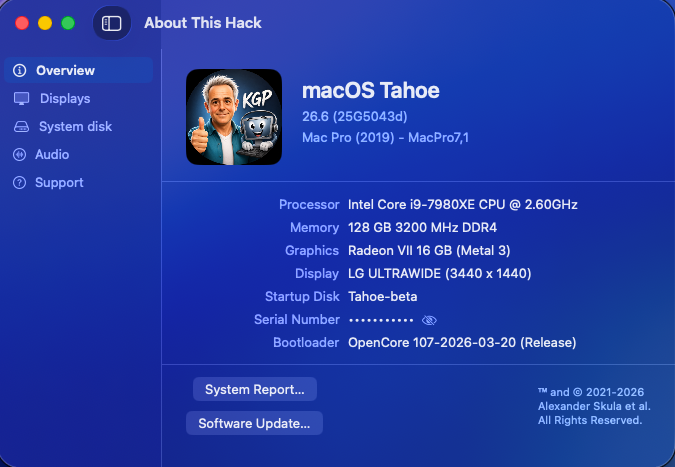The height and width of the screenshot is (467, 675).
Task: Close the window with the red button
Action: tap(22, 23)
